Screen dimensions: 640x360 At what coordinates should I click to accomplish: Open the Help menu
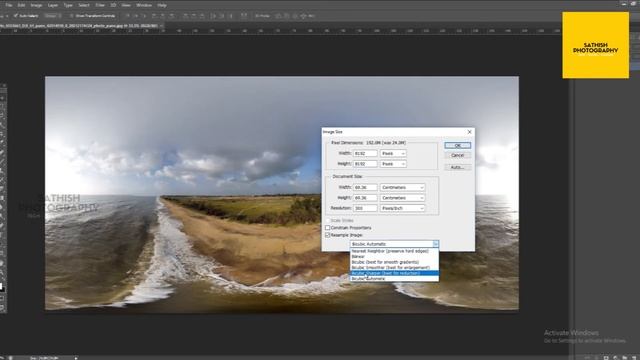tap(162, 5)
